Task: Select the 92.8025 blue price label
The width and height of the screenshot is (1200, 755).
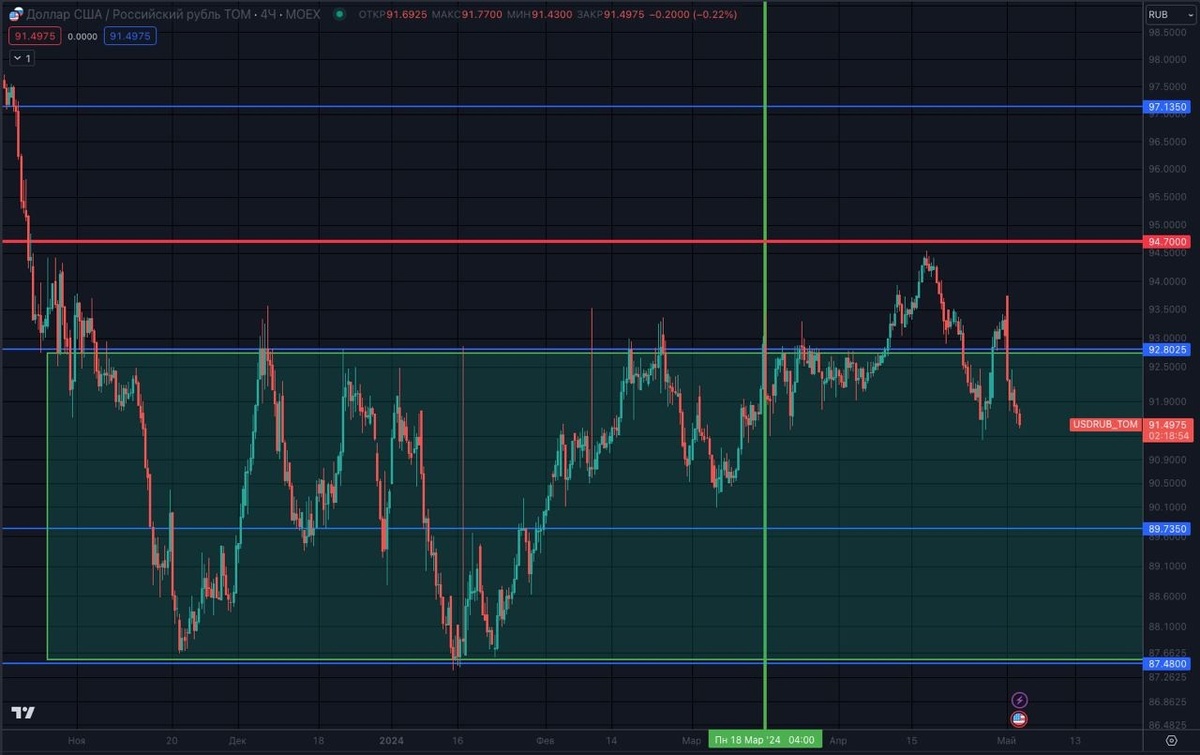Action: click(x=1168, y=350)
